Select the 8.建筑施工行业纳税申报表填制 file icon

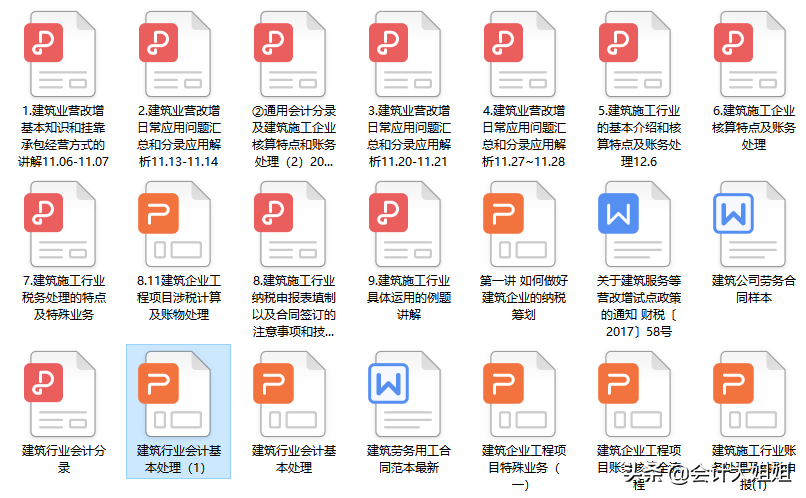point(291,224)
